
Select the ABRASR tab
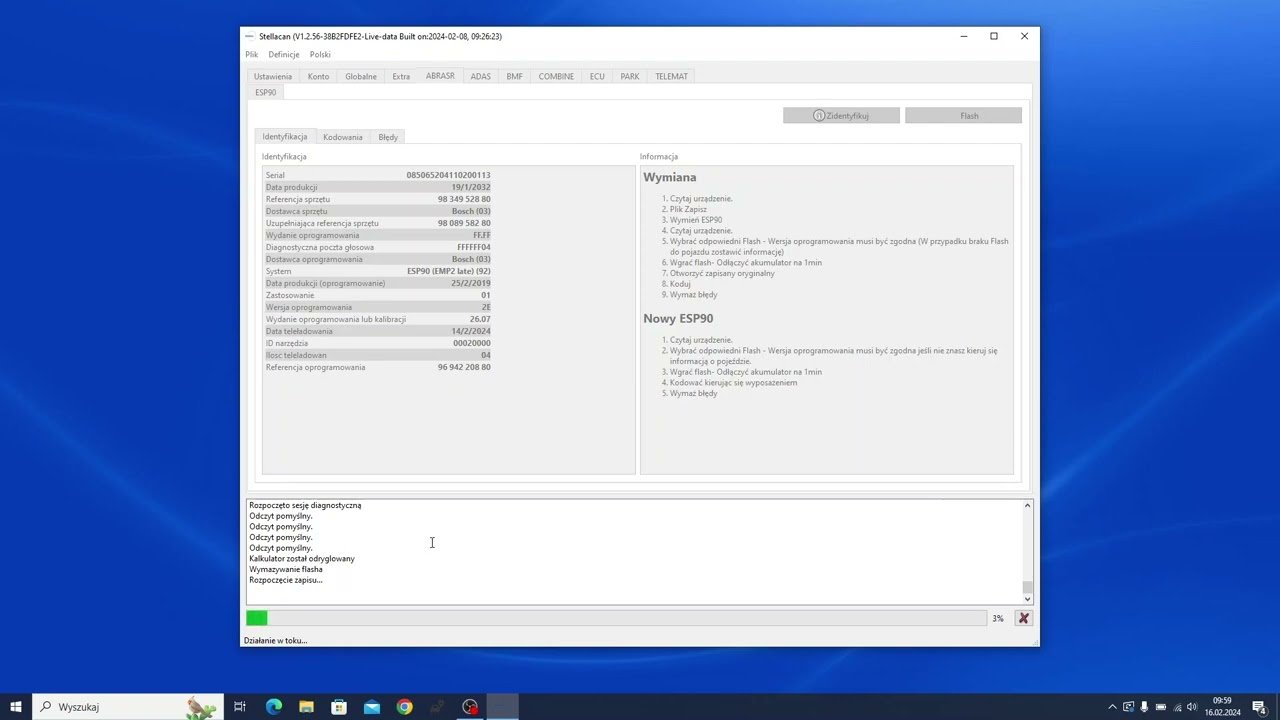(440, 76)
